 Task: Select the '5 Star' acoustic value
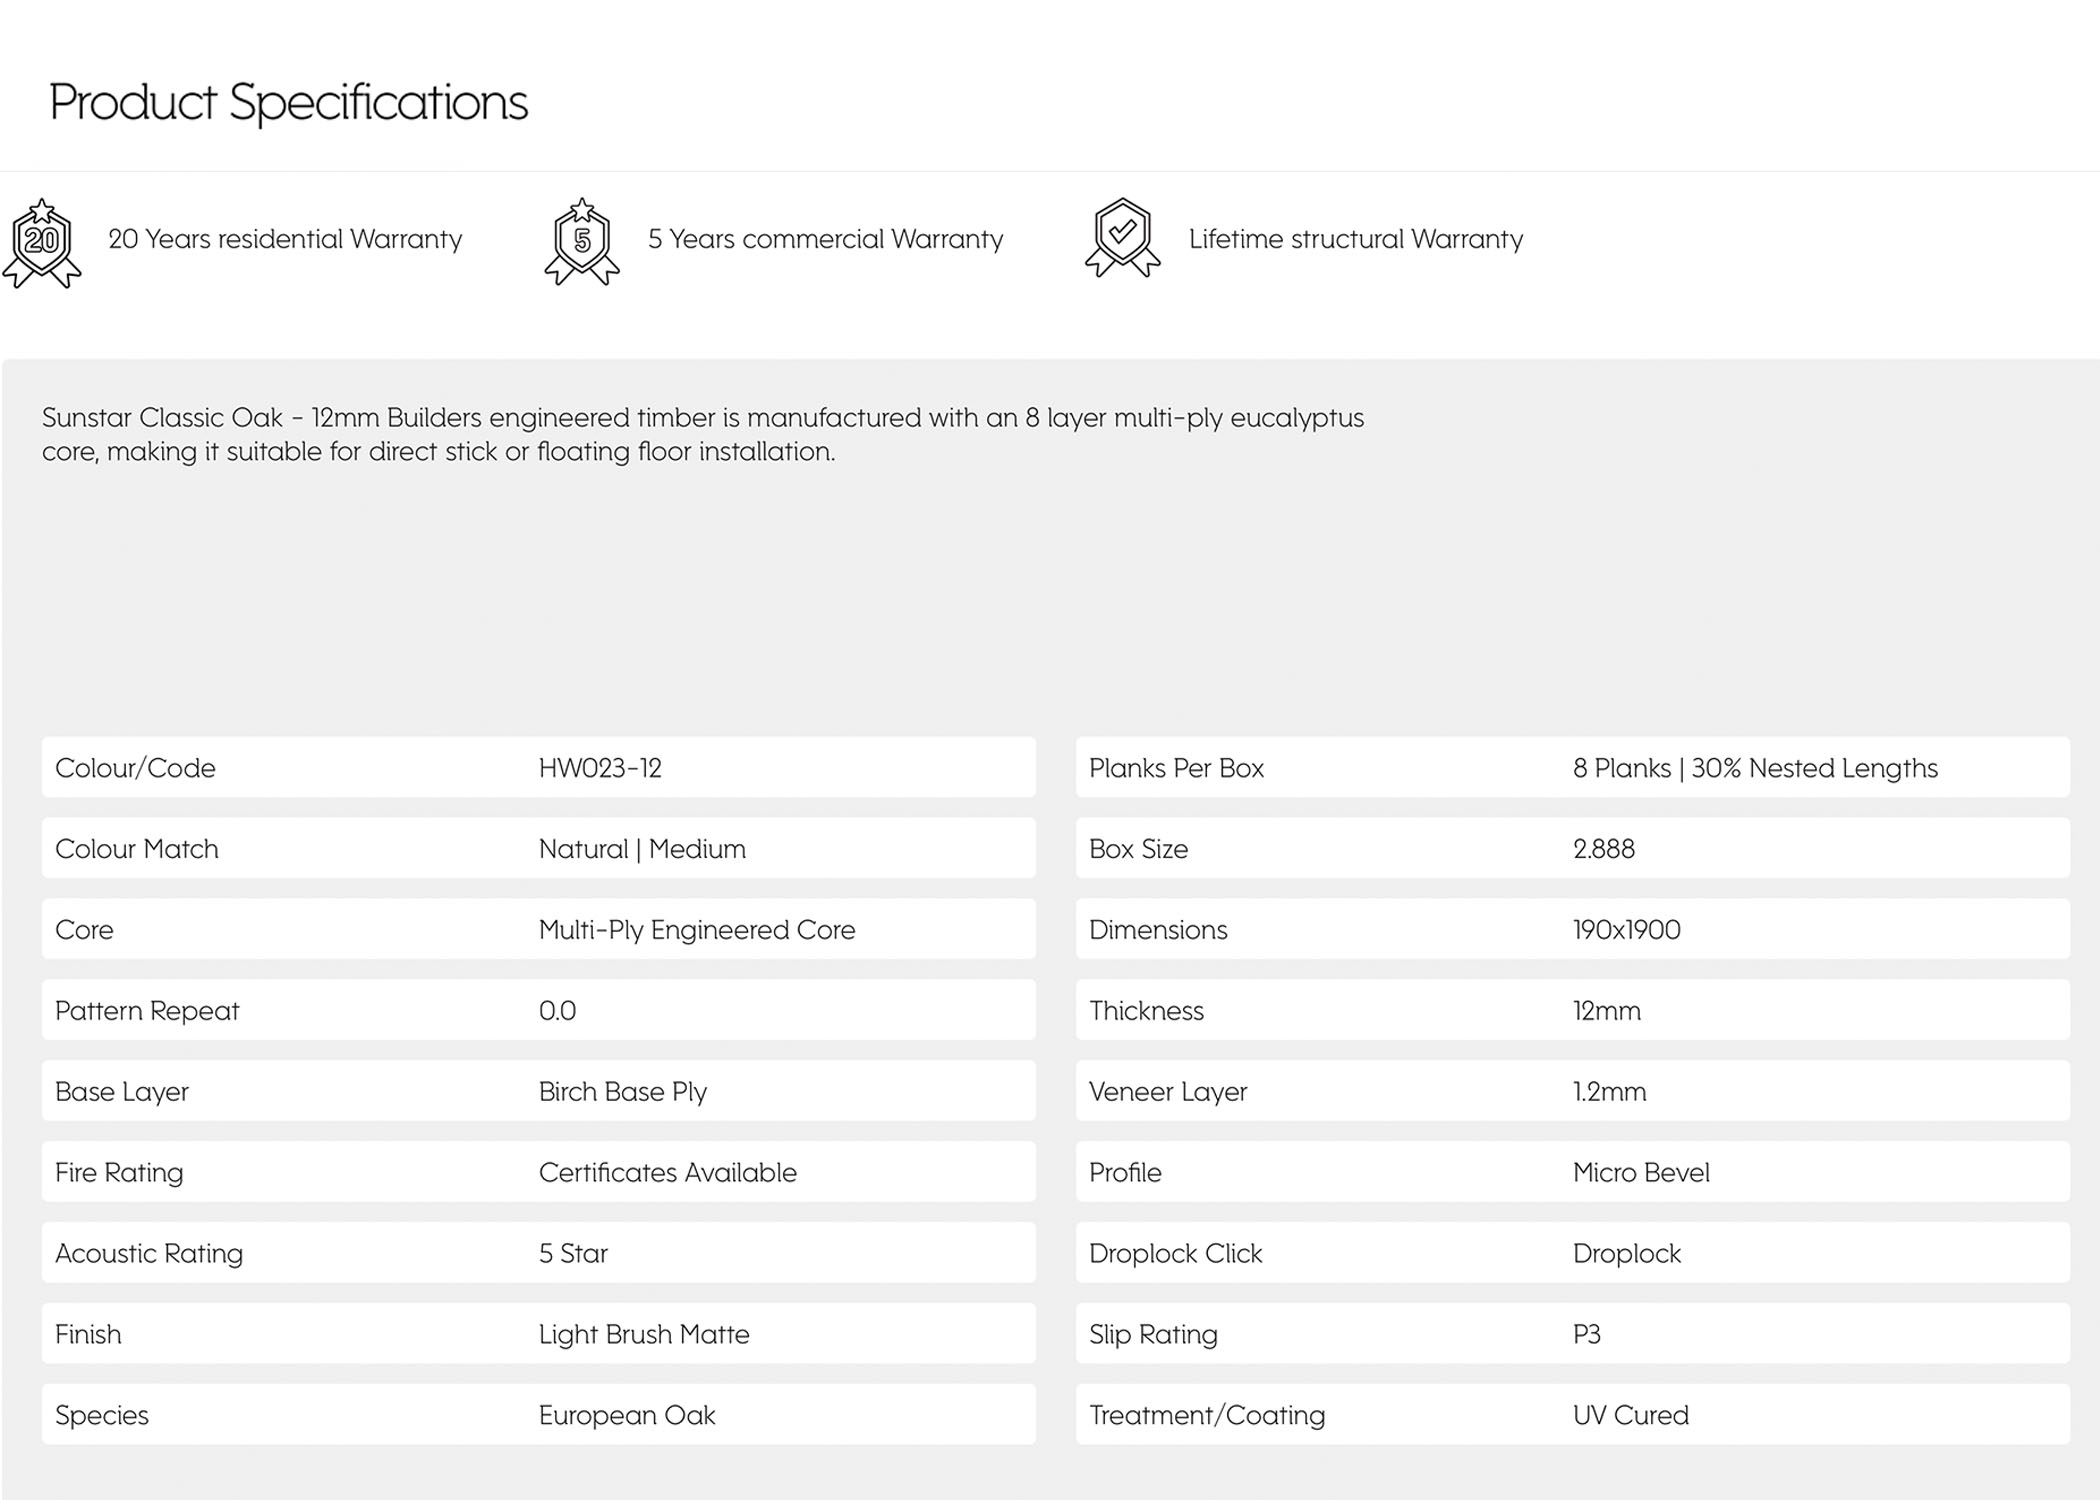(x=573, y=1254)
